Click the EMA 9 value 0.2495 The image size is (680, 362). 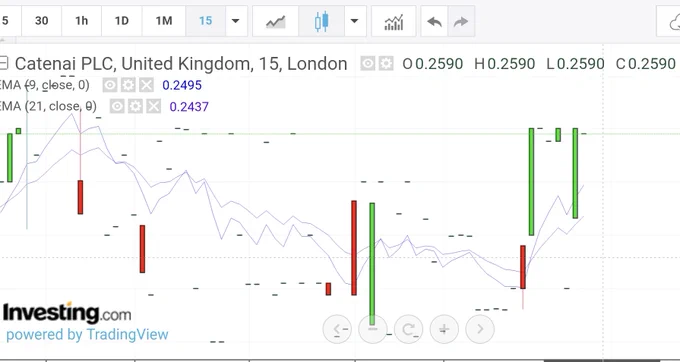pyautogui.click(x=182, y=85)
